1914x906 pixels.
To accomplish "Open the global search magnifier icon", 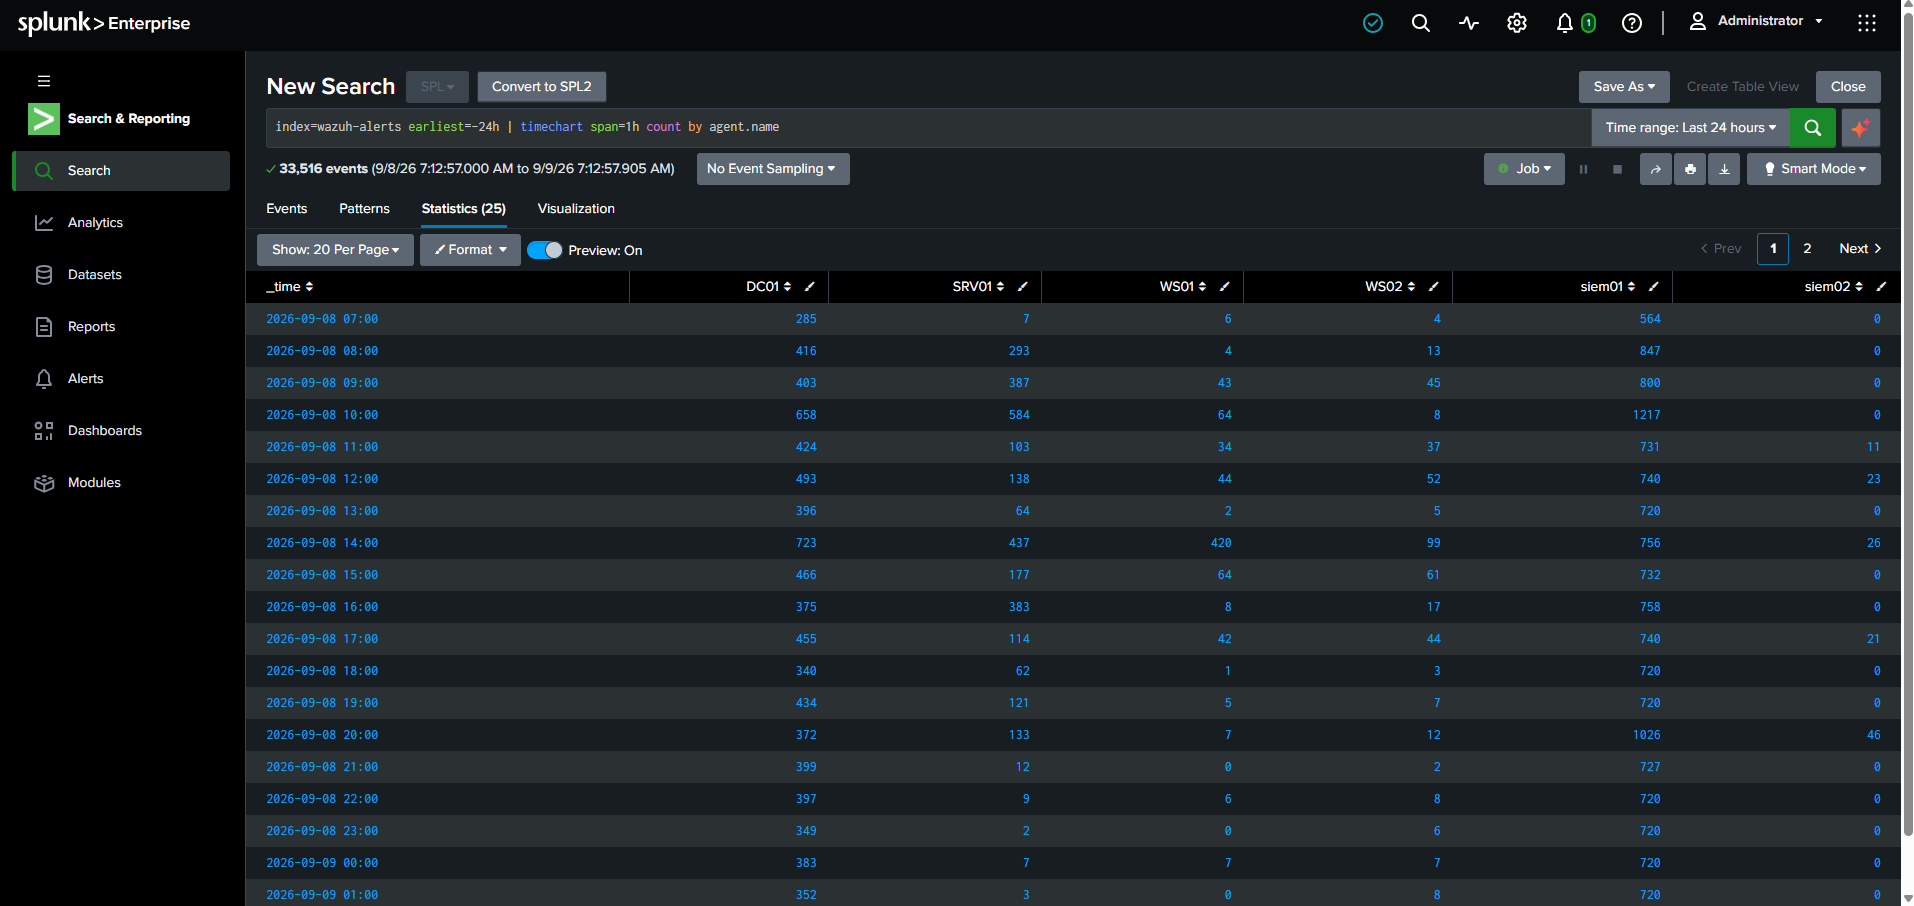I will 1420,23.
